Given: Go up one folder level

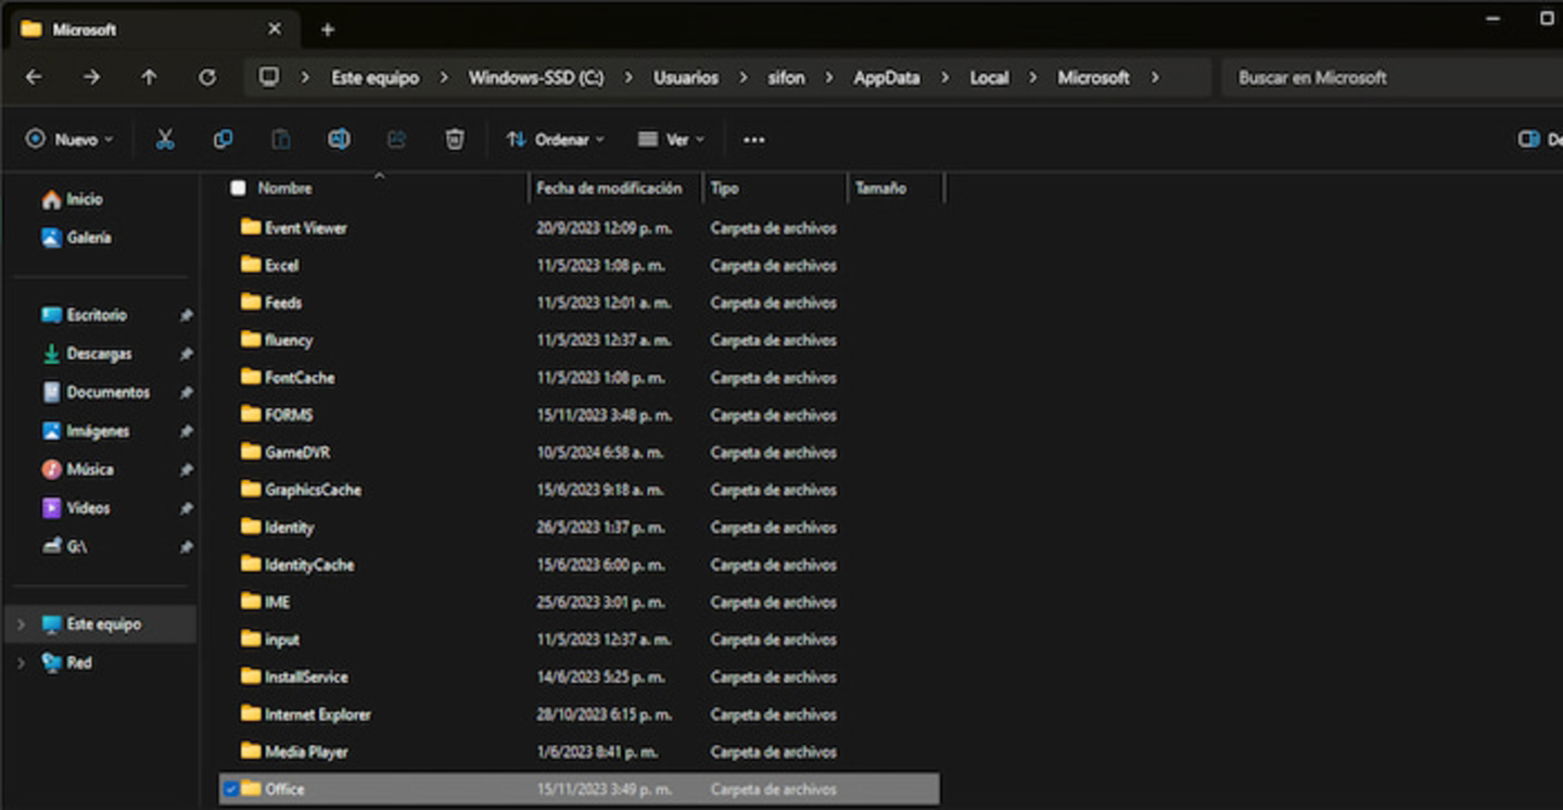Looking at the screenshot, I should (x=149, y=77).
